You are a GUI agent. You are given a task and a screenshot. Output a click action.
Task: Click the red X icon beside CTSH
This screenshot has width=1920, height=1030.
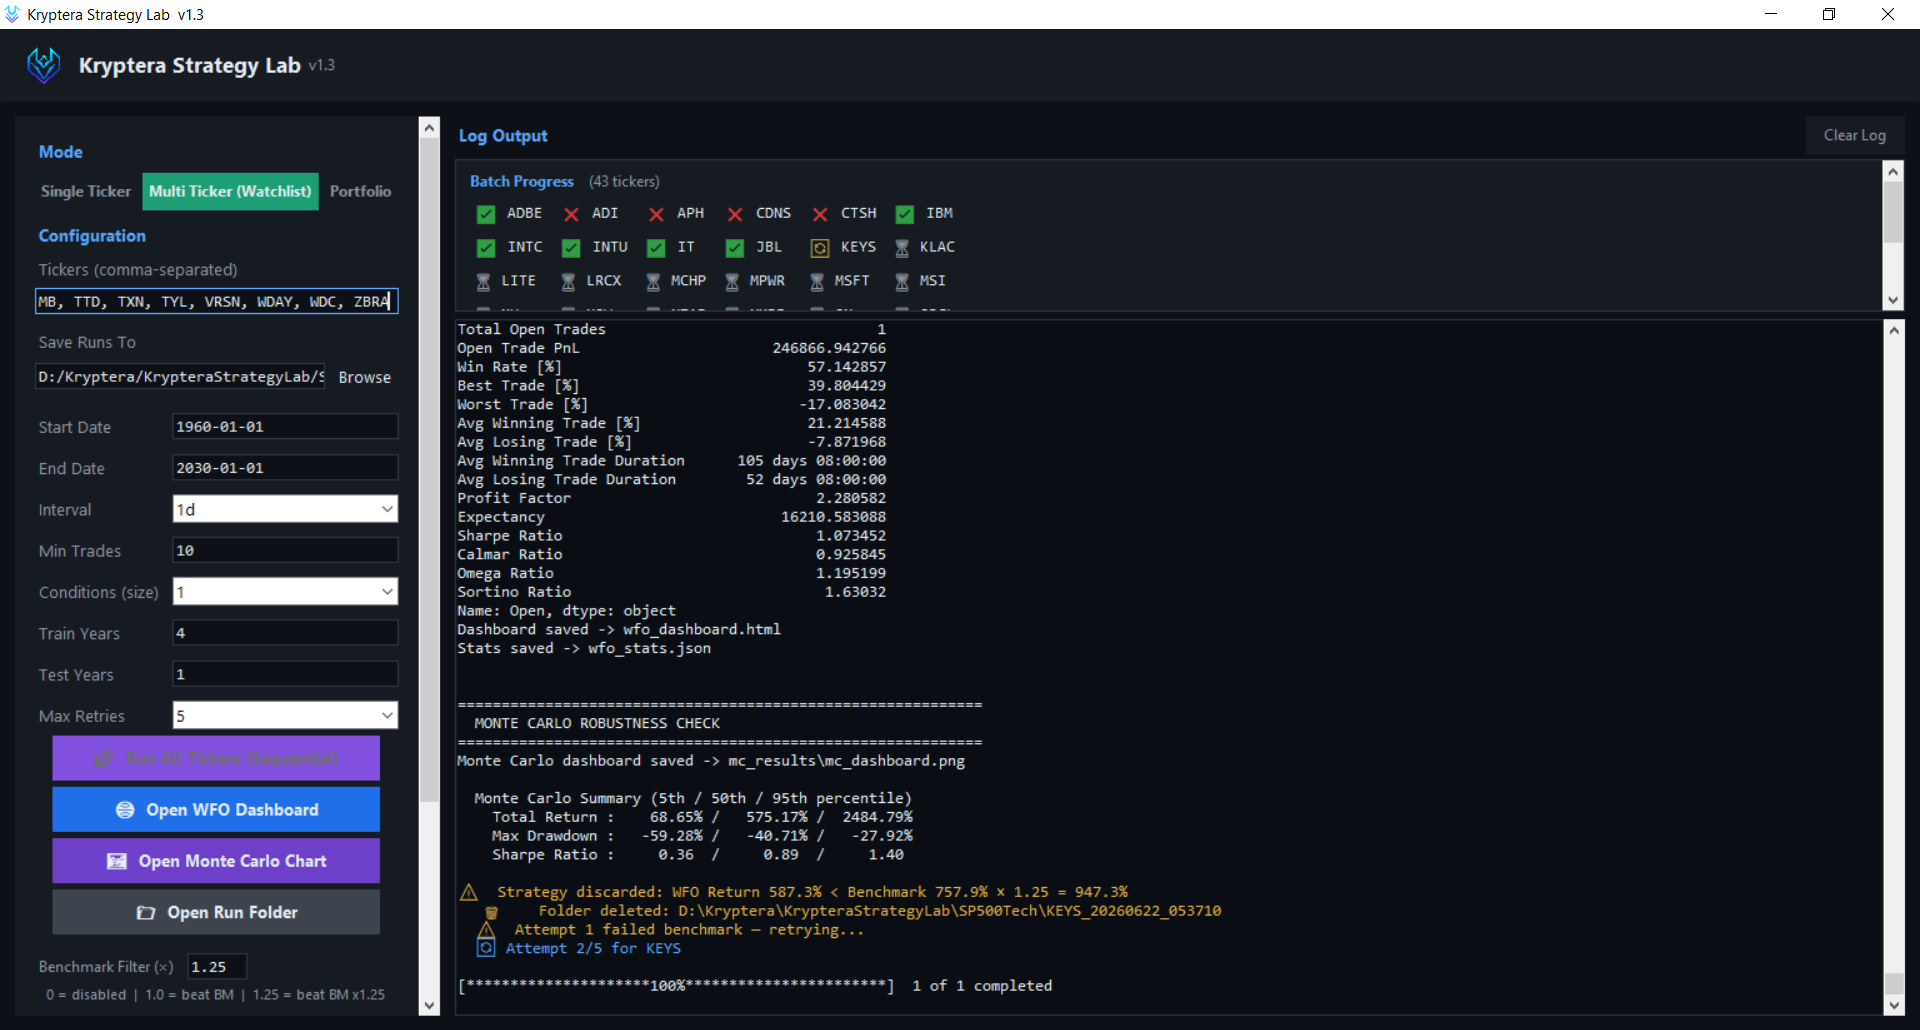point(820,214)
